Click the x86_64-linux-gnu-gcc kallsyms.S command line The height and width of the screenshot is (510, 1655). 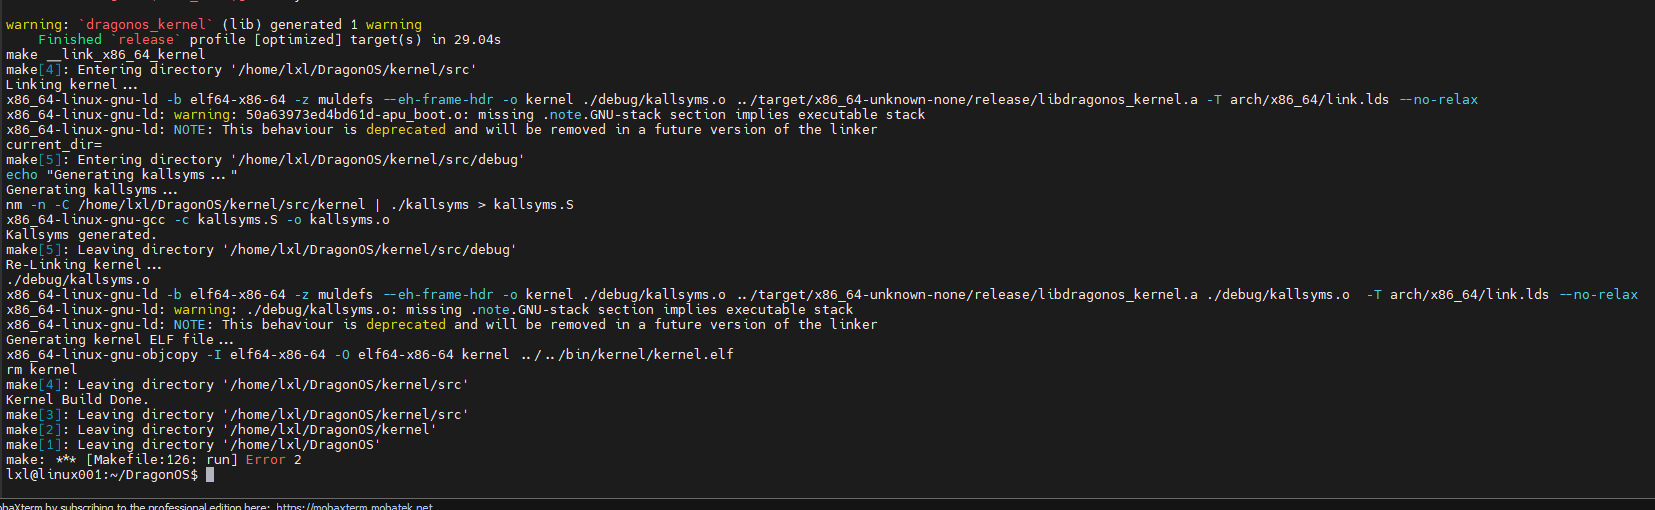(197, 220)
